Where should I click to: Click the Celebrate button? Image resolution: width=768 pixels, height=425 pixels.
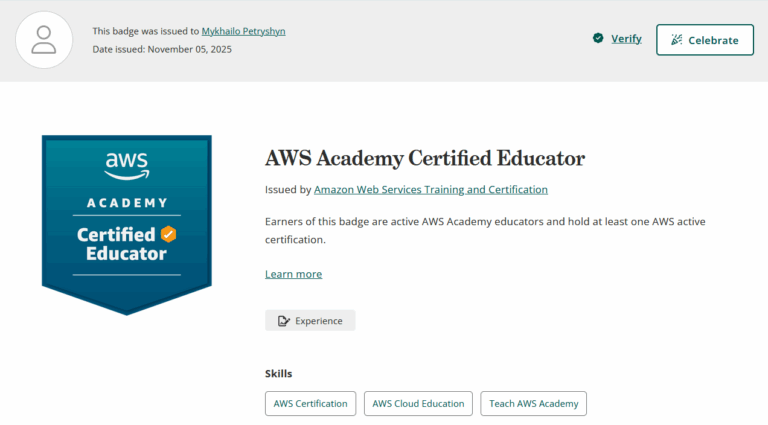pyautogui.click(x=705, y=40)
